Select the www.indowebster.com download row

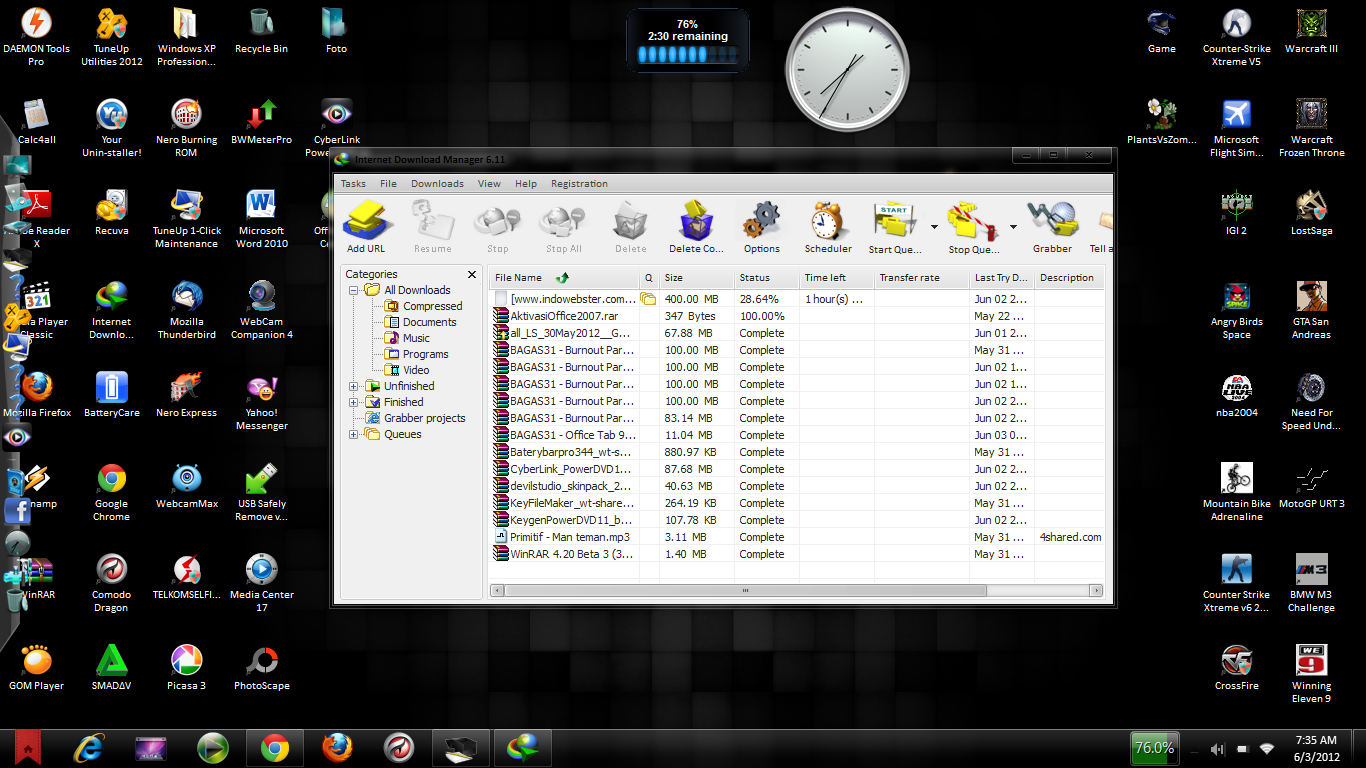797,299
